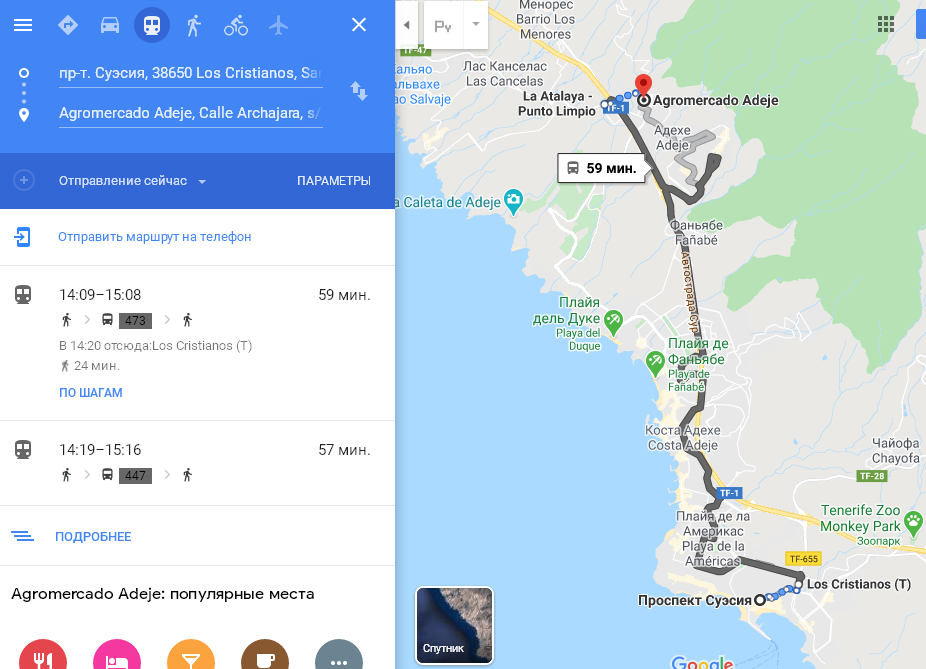Open 'ПО ШАГАМ' step-by-step directions
This screenshot has width=926, height=669.
pyautogui.click(x=91, y=393)
